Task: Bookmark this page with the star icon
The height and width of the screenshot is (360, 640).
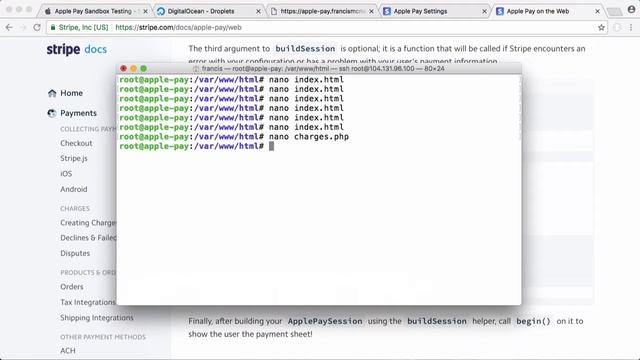Action: click(x=601, y=27)
